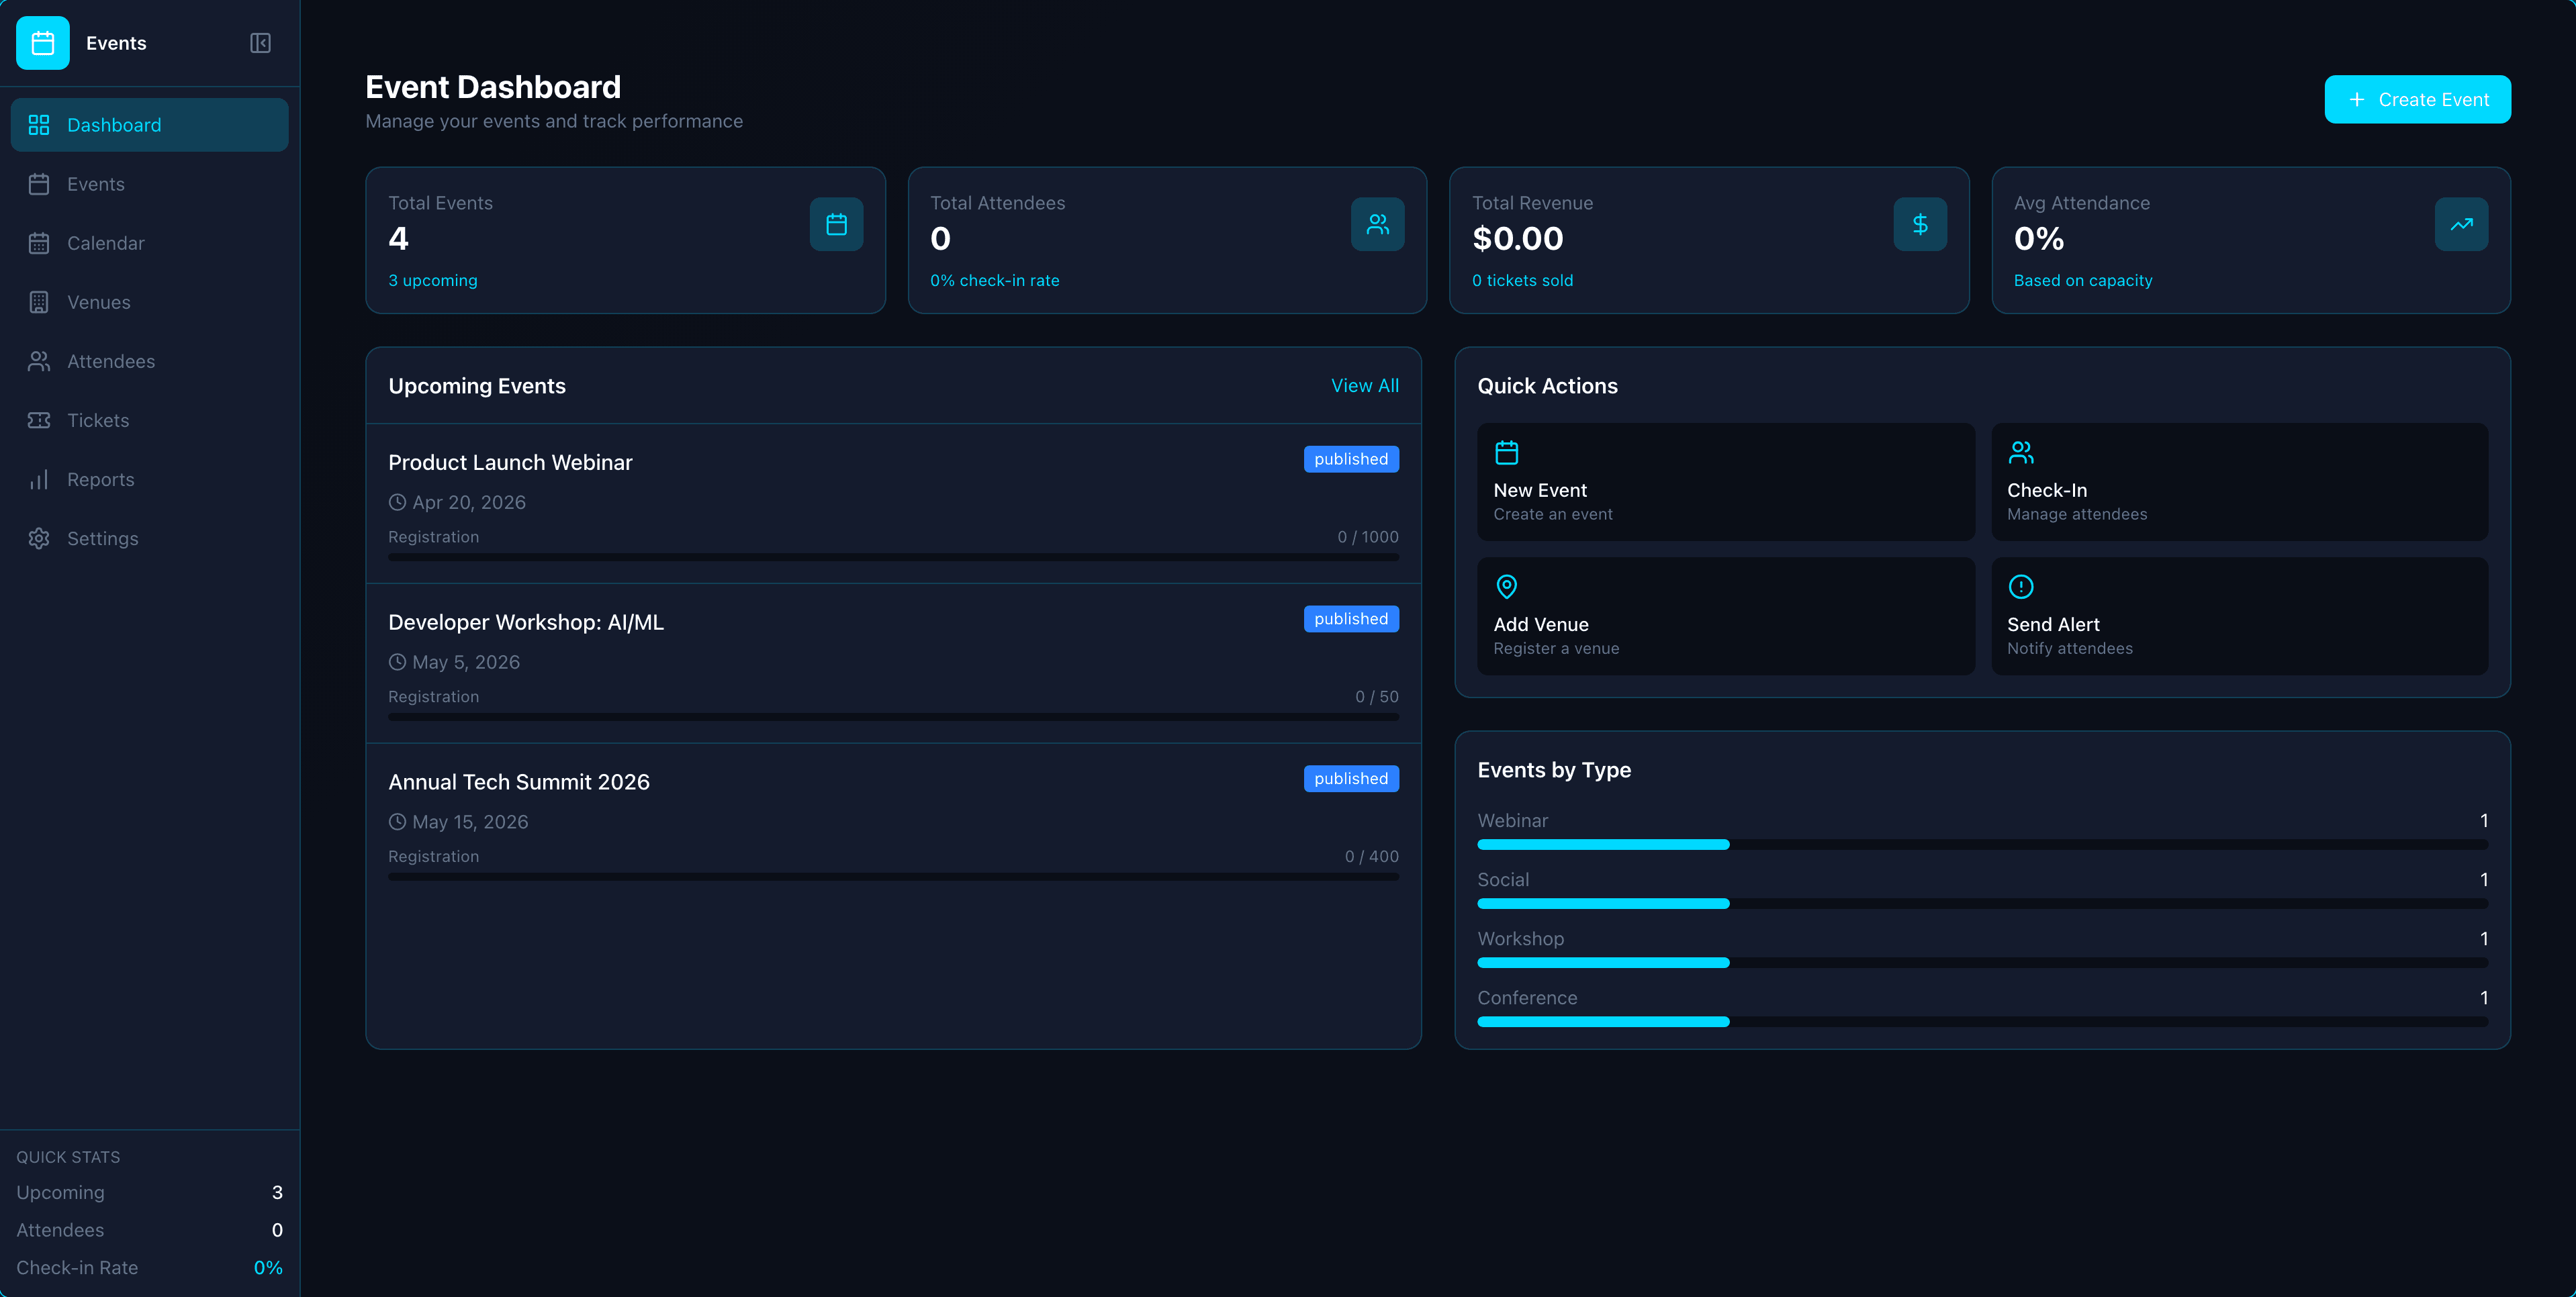2576x1297 pixels.
Task: Click the New Event calendar icon
Action: [1507, 453]
